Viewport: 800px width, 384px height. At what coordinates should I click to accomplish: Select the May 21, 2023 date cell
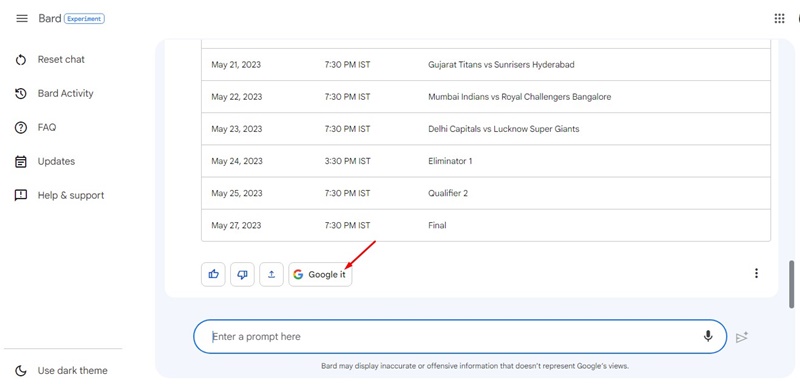pyautogui.click(x=236, y=65)
